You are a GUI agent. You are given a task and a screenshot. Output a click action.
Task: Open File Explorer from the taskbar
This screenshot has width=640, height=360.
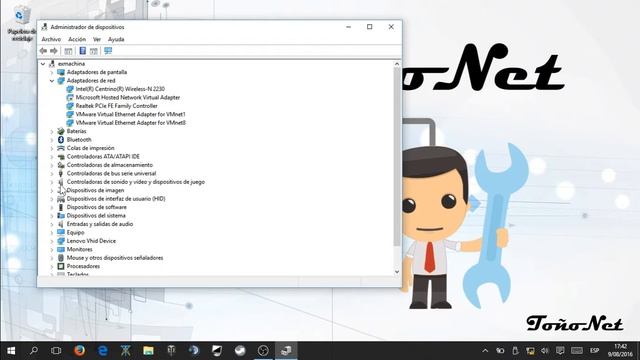pos(148,351)
